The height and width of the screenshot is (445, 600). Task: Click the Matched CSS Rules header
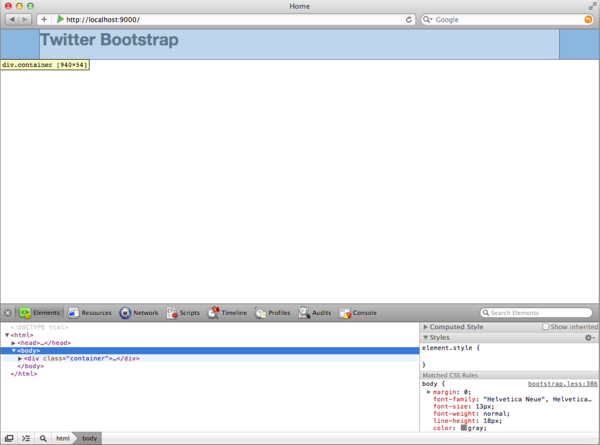tap(450, 375)
